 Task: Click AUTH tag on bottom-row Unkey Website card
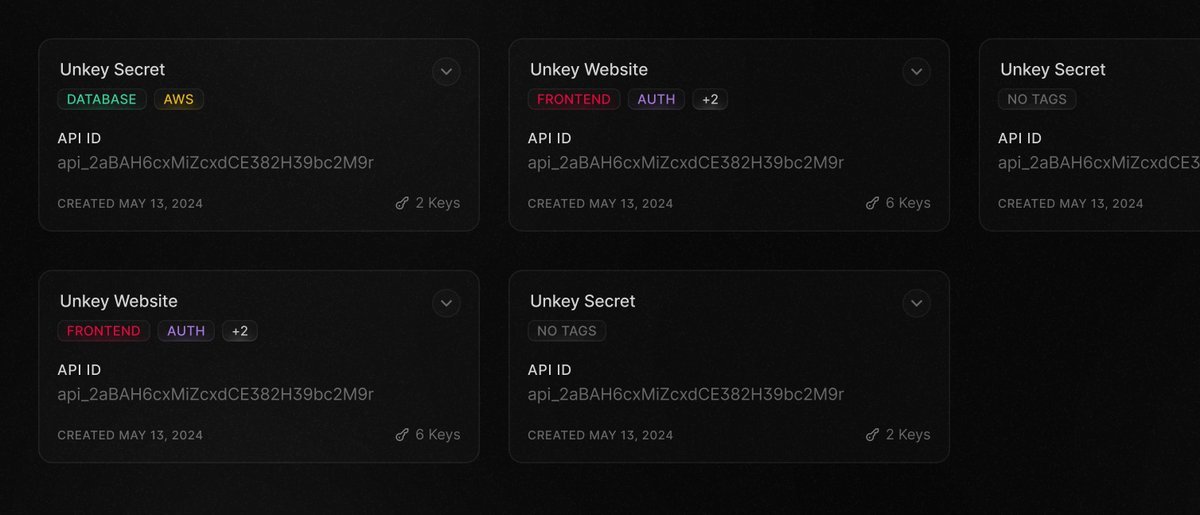pyautogui.click(x=186, y=331)
